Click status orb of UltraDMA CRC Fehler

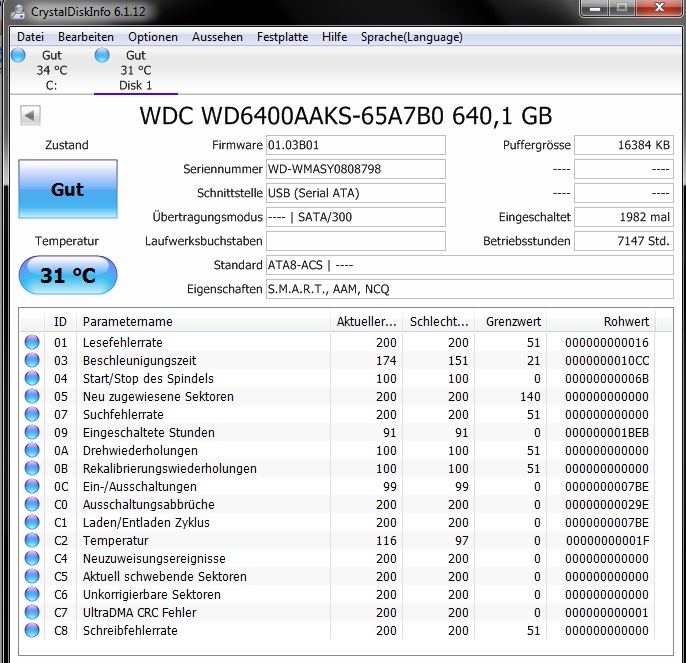32,612
